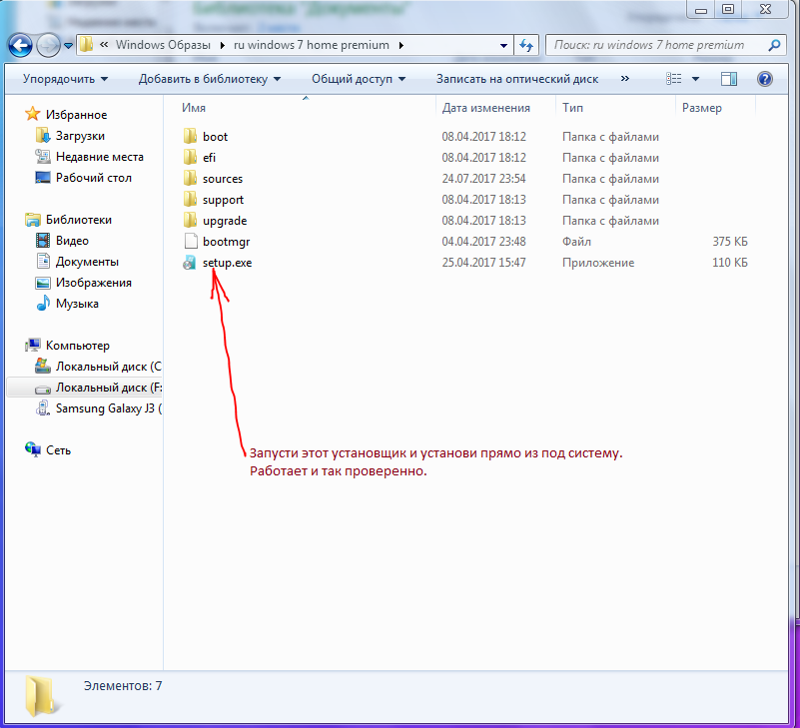Open "Избранное" in the navigation pane
This screenshot has height=728, width=800.
pos(76,115)
